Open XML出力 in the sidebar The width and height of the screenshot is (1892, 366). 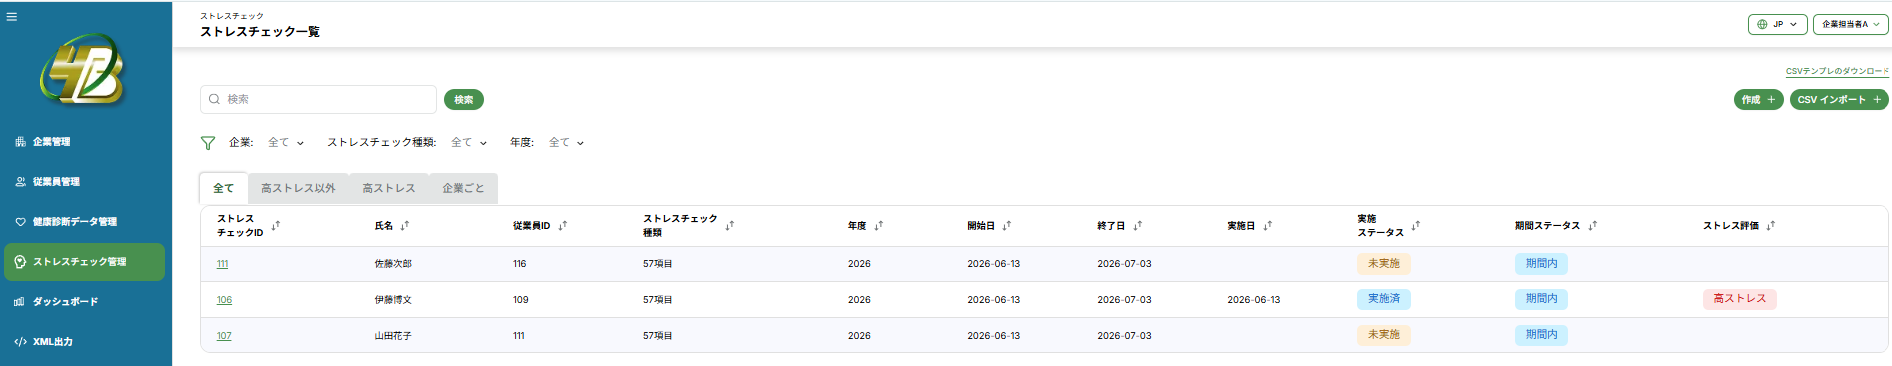click(84, 342)
